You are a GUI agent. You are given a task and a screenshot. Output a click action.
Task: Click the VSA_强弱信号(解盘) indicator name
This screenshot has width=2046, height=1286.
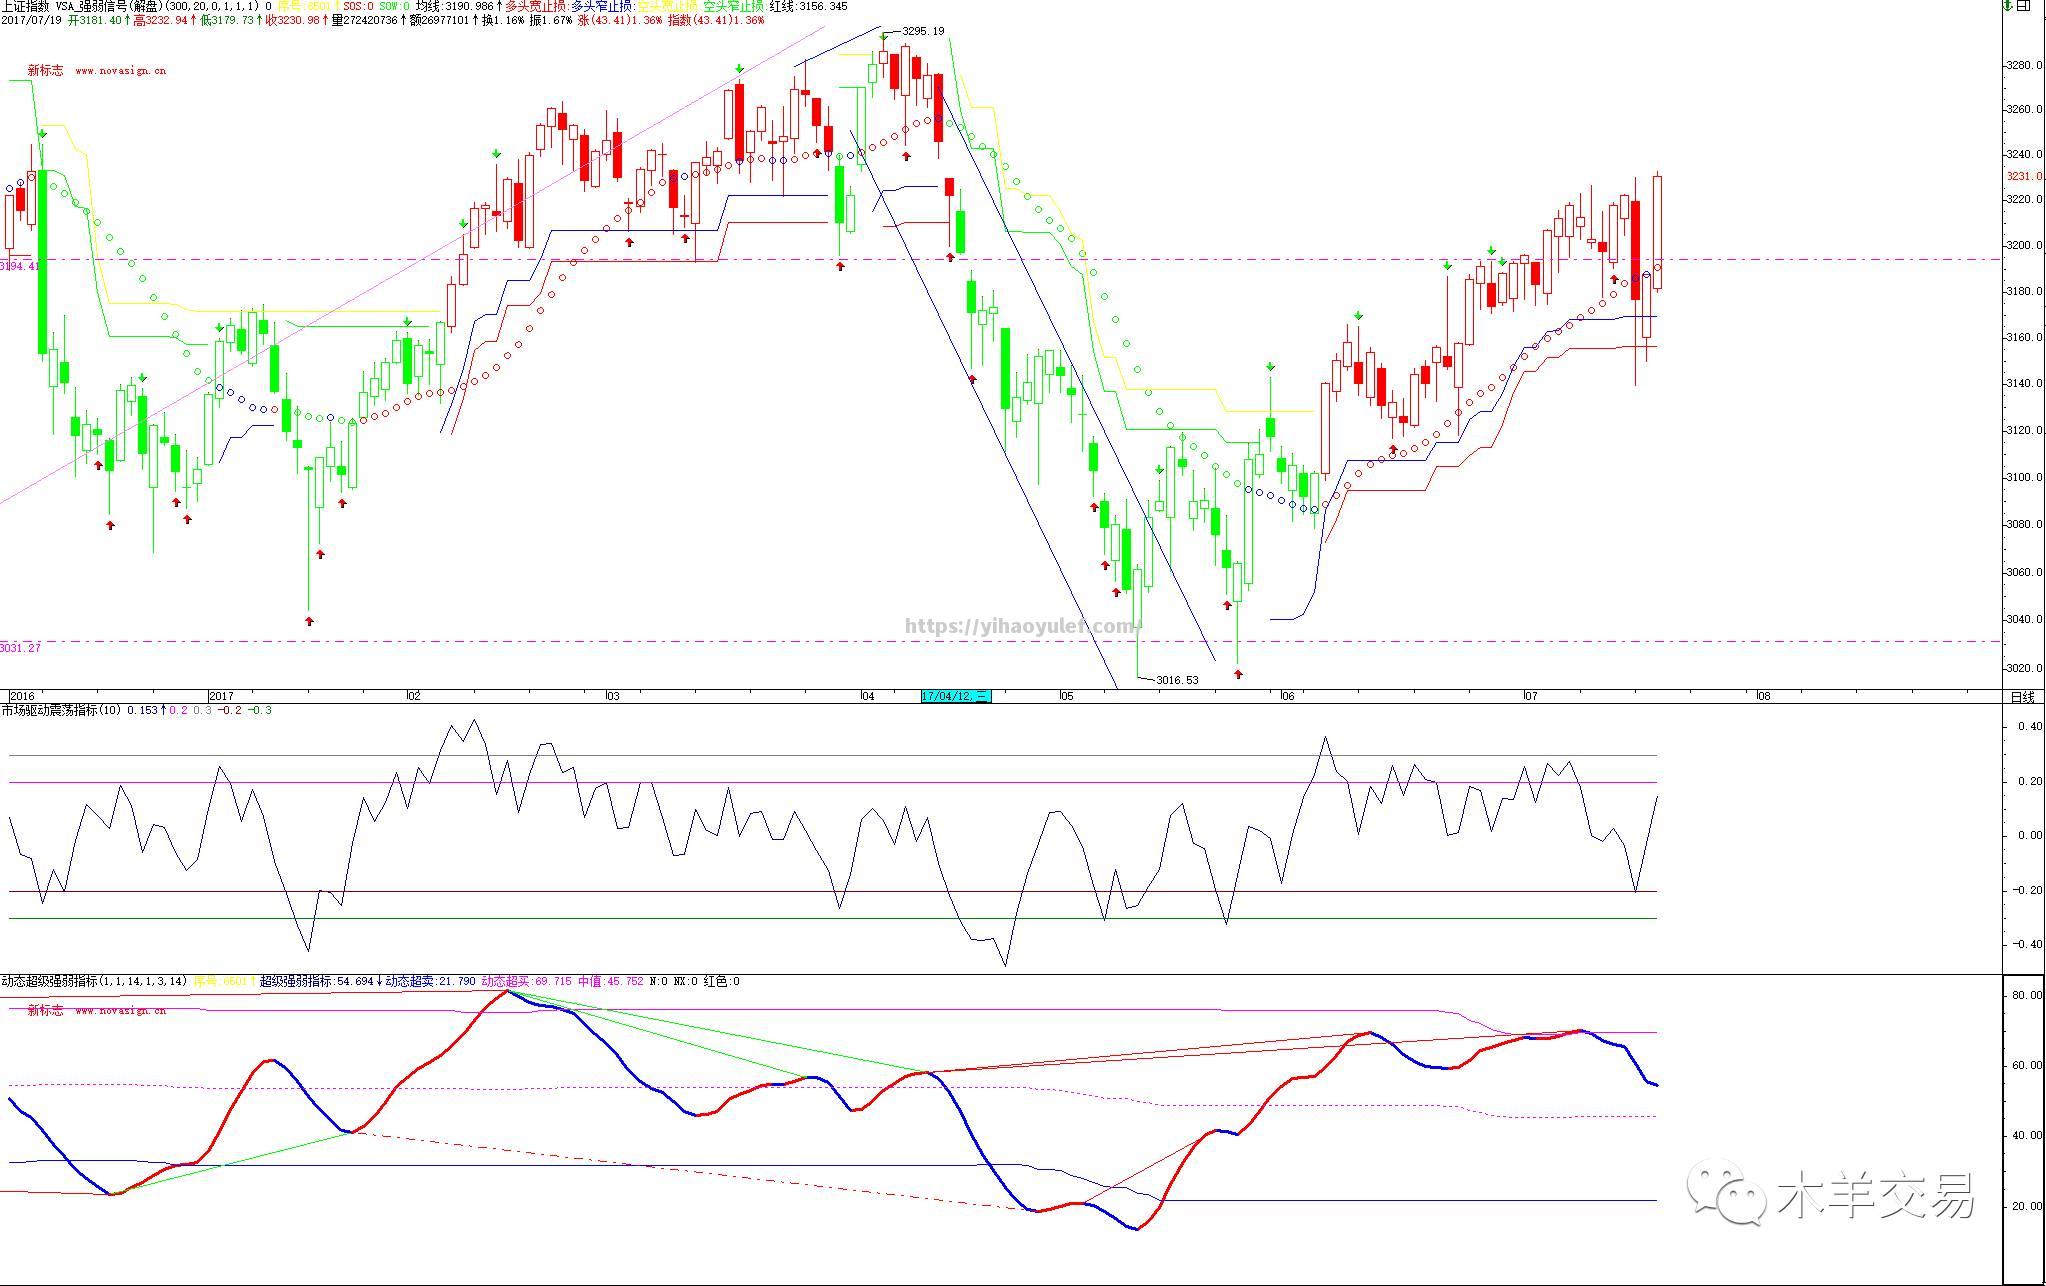[x=110, y=6]
